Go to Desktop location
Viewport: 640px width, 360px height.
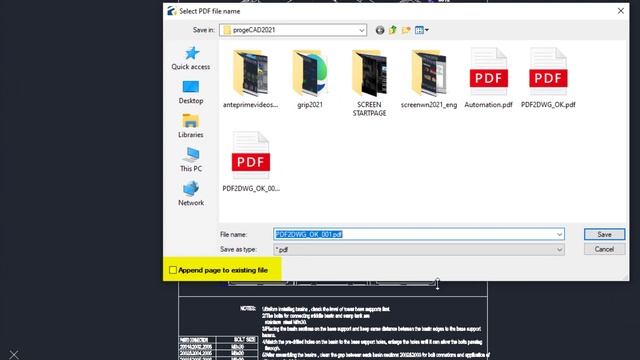point(191,93)
